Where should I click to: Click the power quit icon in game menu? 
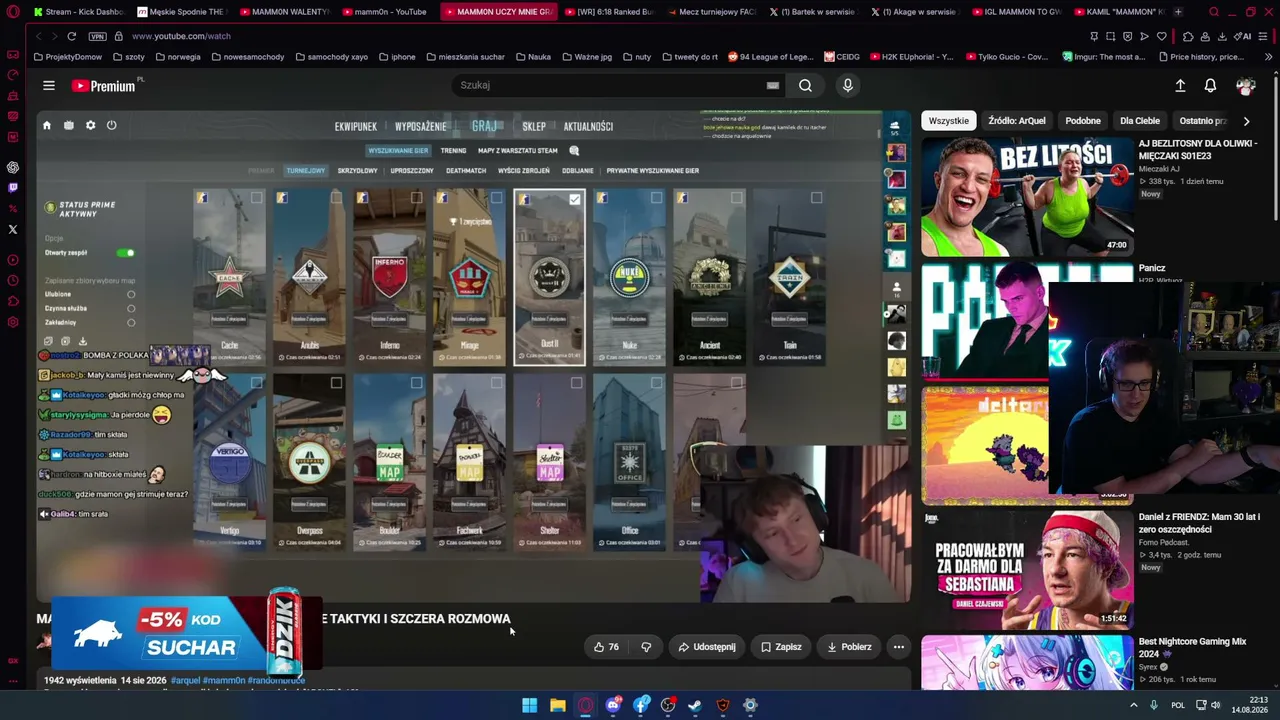(x=111, y=125)
